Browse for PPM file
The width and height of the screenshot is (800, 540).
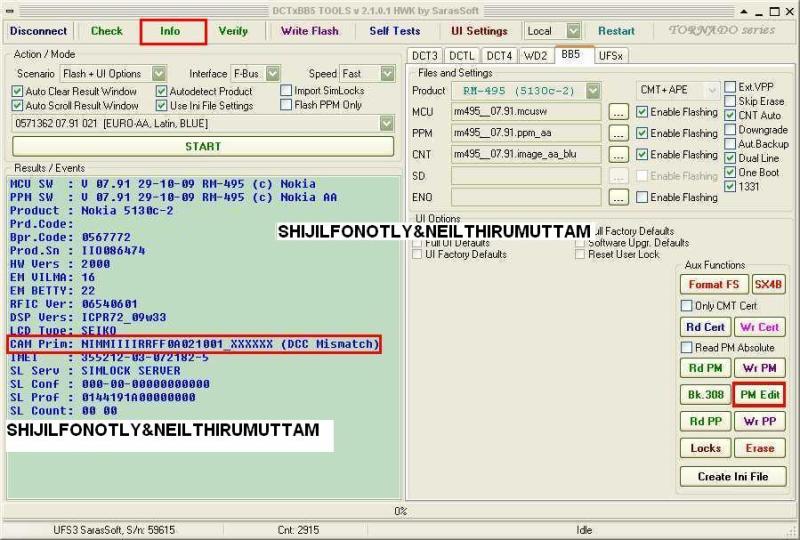click(618, 133)
